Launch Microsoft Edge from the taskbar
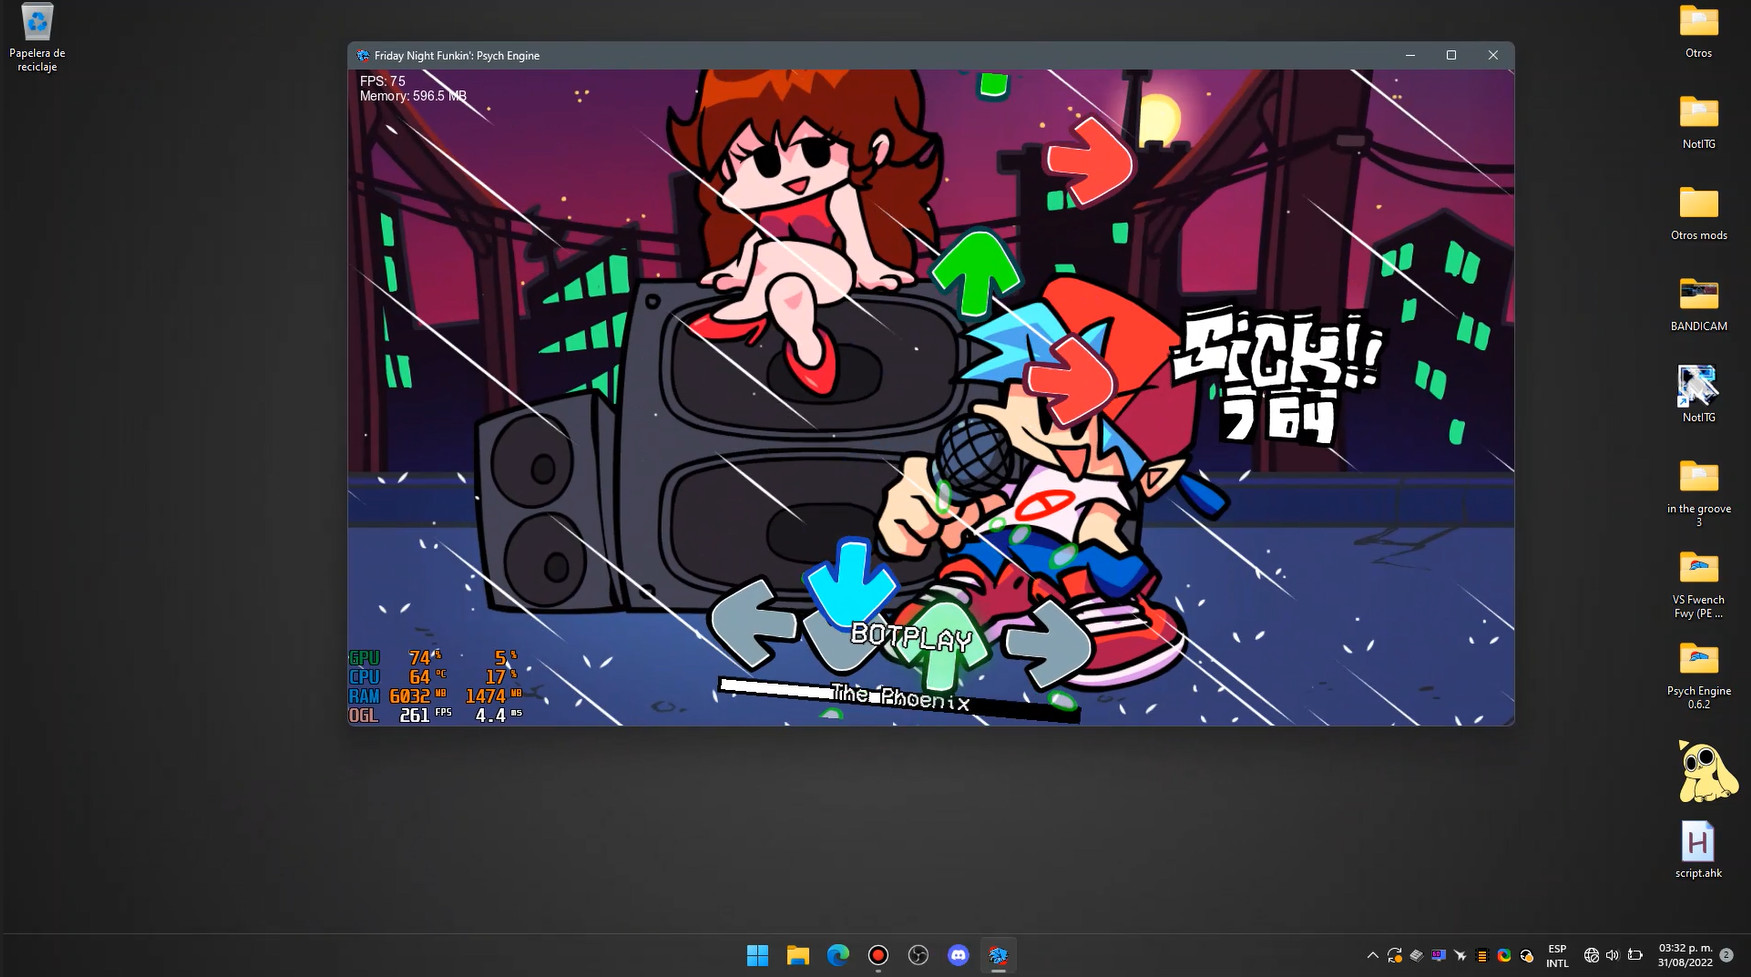Viewport: 1751px width, 977px height. [838, 955]
